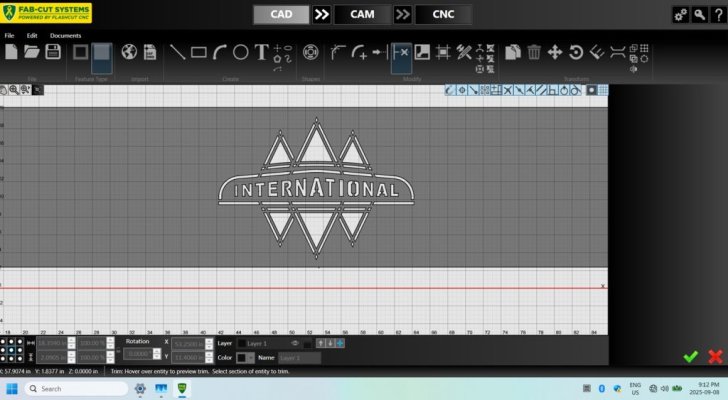Cancel with the red X
The width and height of the screenshot is (728, 400).
[715, 356]
